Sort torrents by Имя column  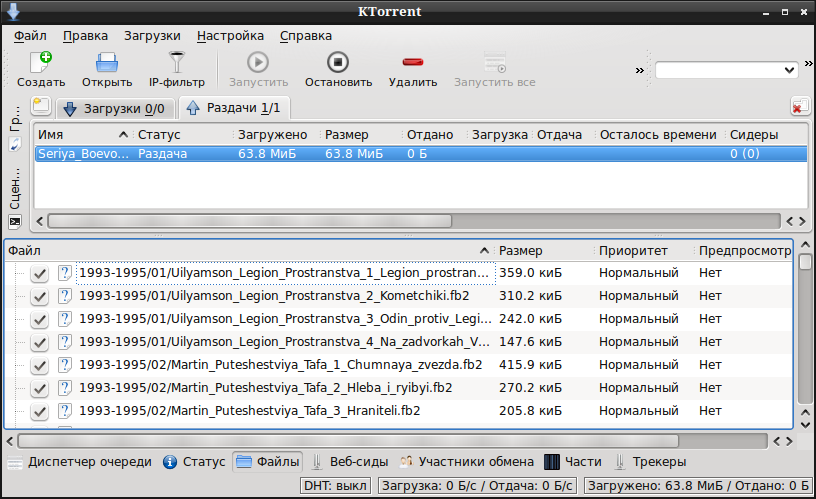[82, 135]
